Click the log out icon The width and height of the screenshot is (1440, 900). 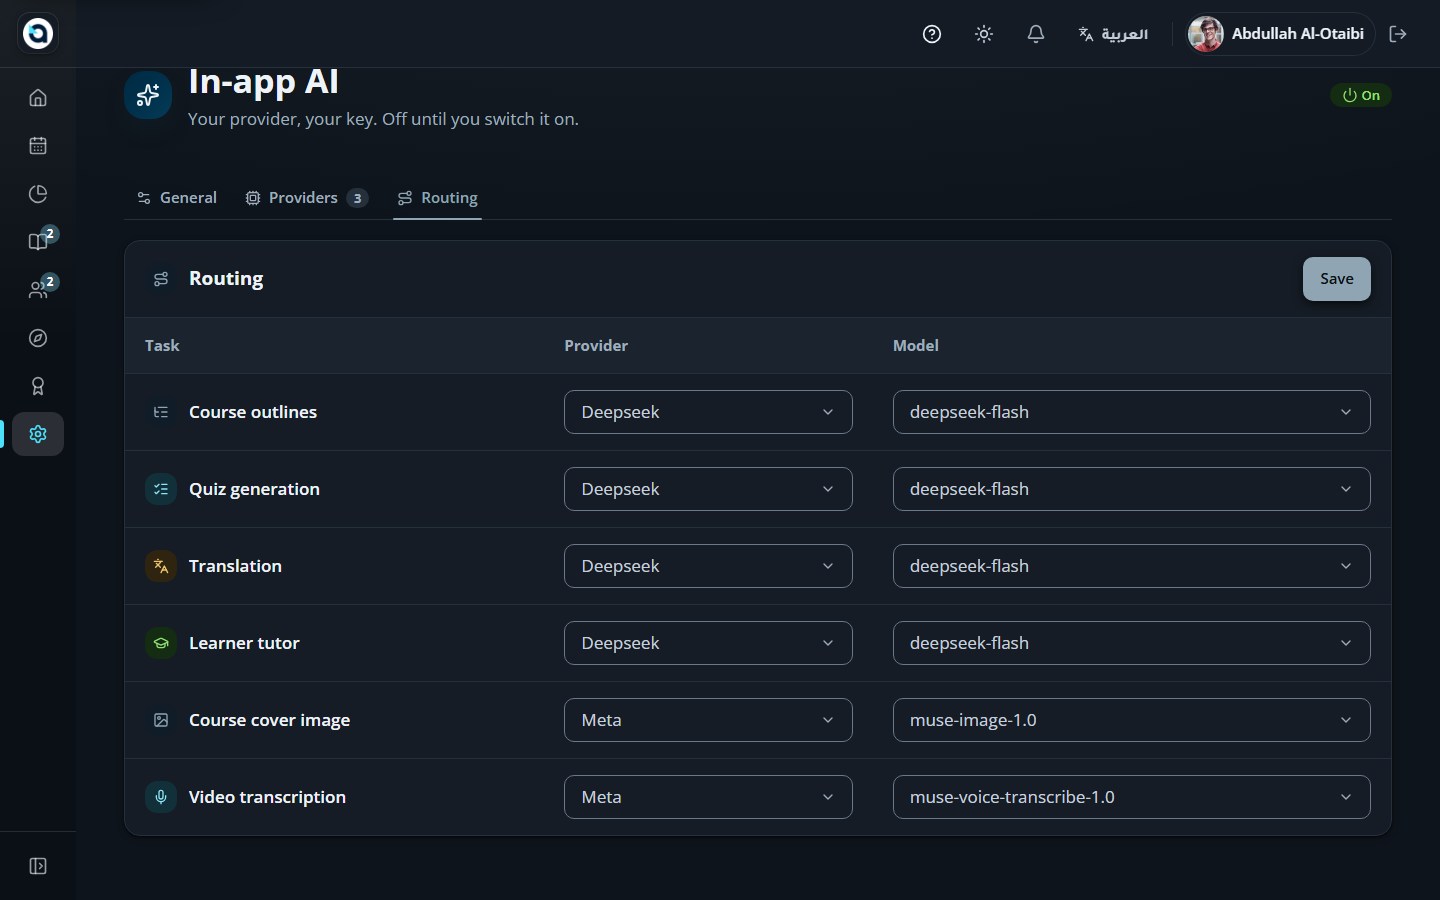(1398, 34)
